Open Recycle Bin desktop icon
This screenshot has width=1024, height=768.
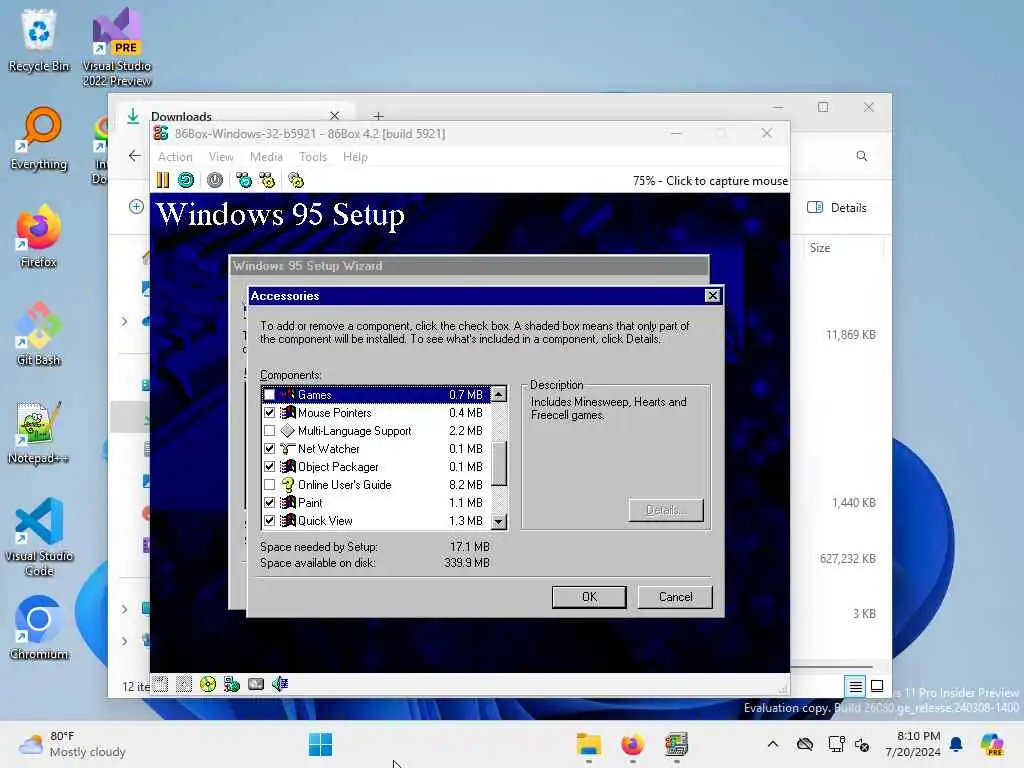pos(39,40)
